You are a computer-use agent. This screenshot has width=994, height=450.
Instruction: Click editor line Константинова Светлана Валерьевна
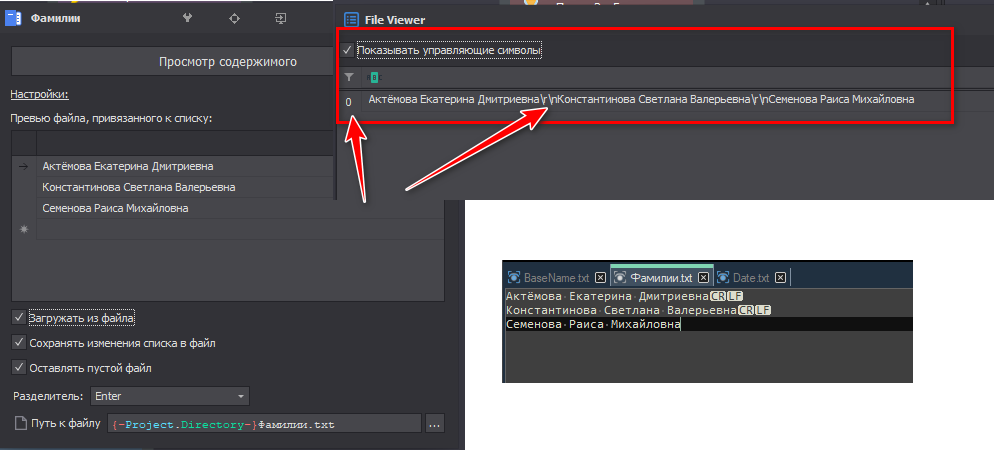pos(638,311)
